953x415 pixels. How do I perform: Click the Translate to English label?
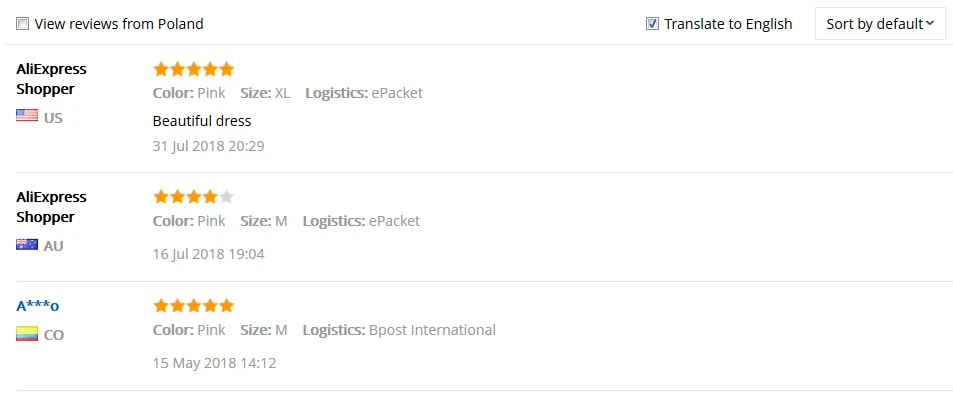pos(728,24)
